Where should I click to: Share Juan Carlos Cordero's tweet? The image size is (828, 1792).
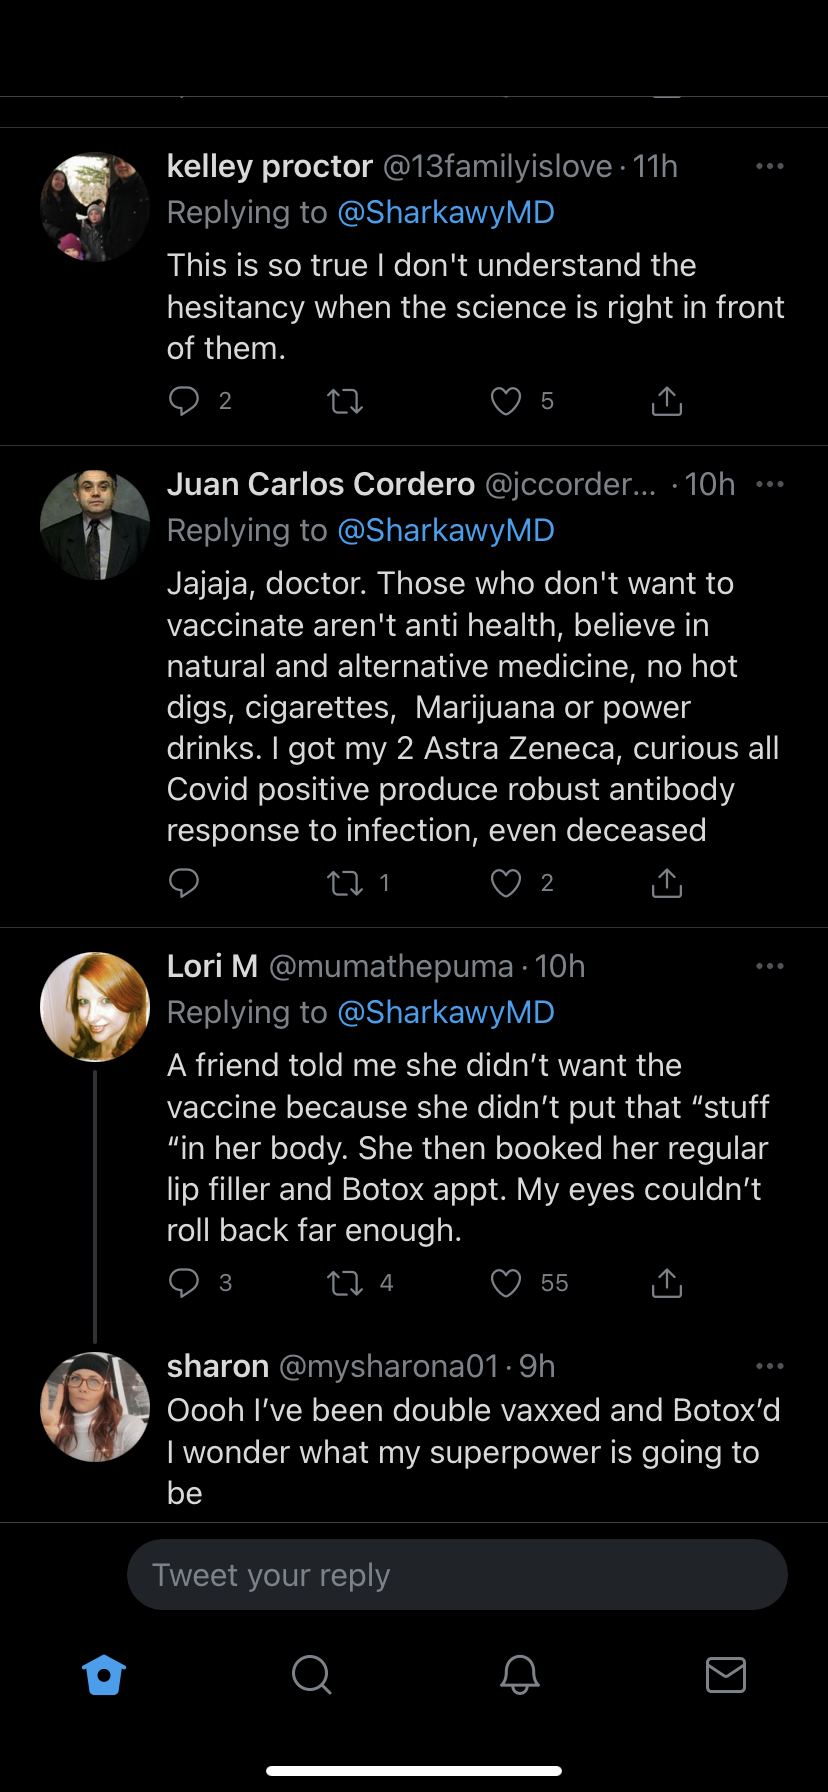[667, 883]
